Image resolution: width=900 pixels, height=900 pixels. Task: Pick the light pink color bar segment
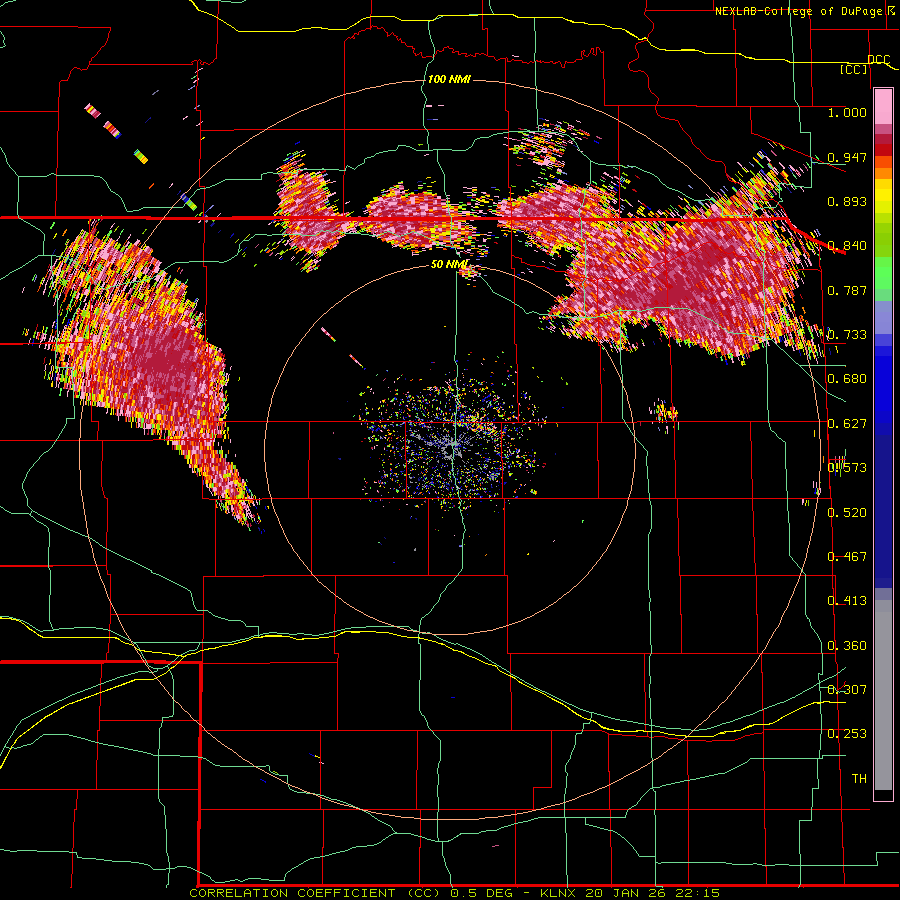coord(883,107)
